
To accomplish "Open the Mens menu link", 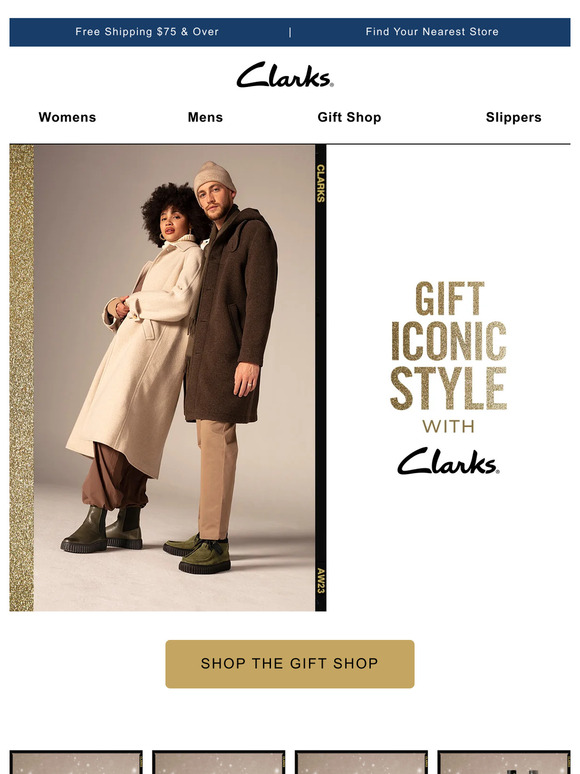I will [x=205, y=117].
